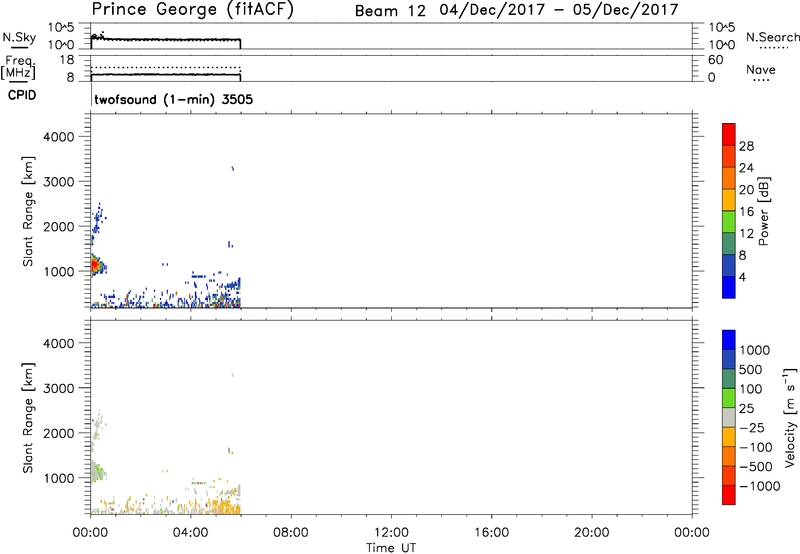Image resolution: width=800 pixels, height=554 pixels.
Task: Click the gray segment of the Velocity colorbar
Action: (729, 418)
